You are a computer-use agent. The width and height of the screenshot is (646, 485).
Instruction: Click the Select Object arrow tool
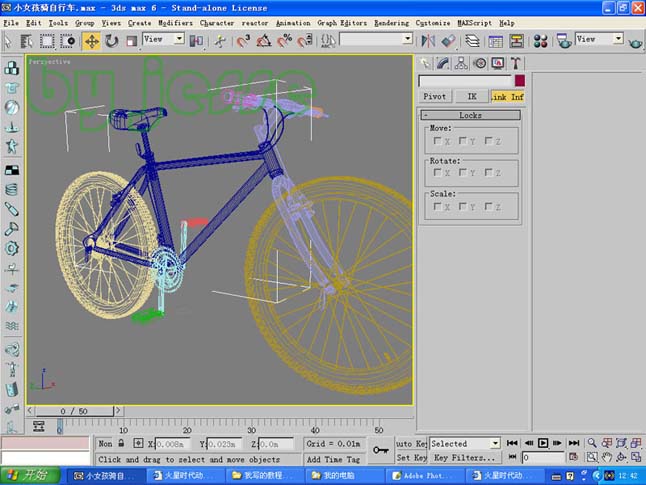pos(7,41)
